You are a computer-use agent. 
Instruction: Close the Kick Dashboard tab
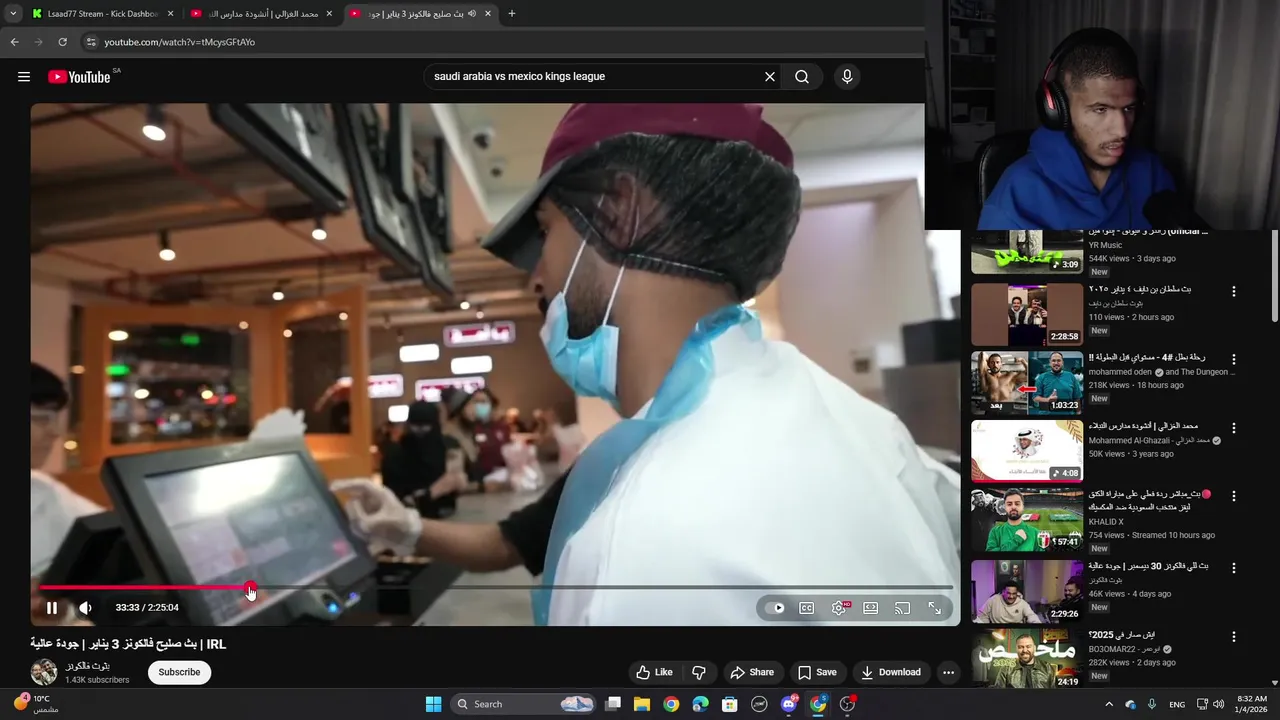coord(171,14)
